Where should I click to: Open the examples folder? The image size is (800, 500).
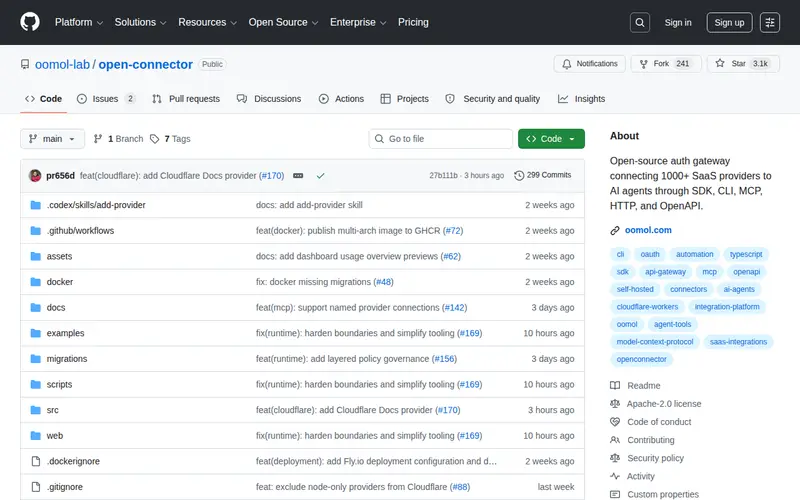pyautogui.click(x=65, y=333)
